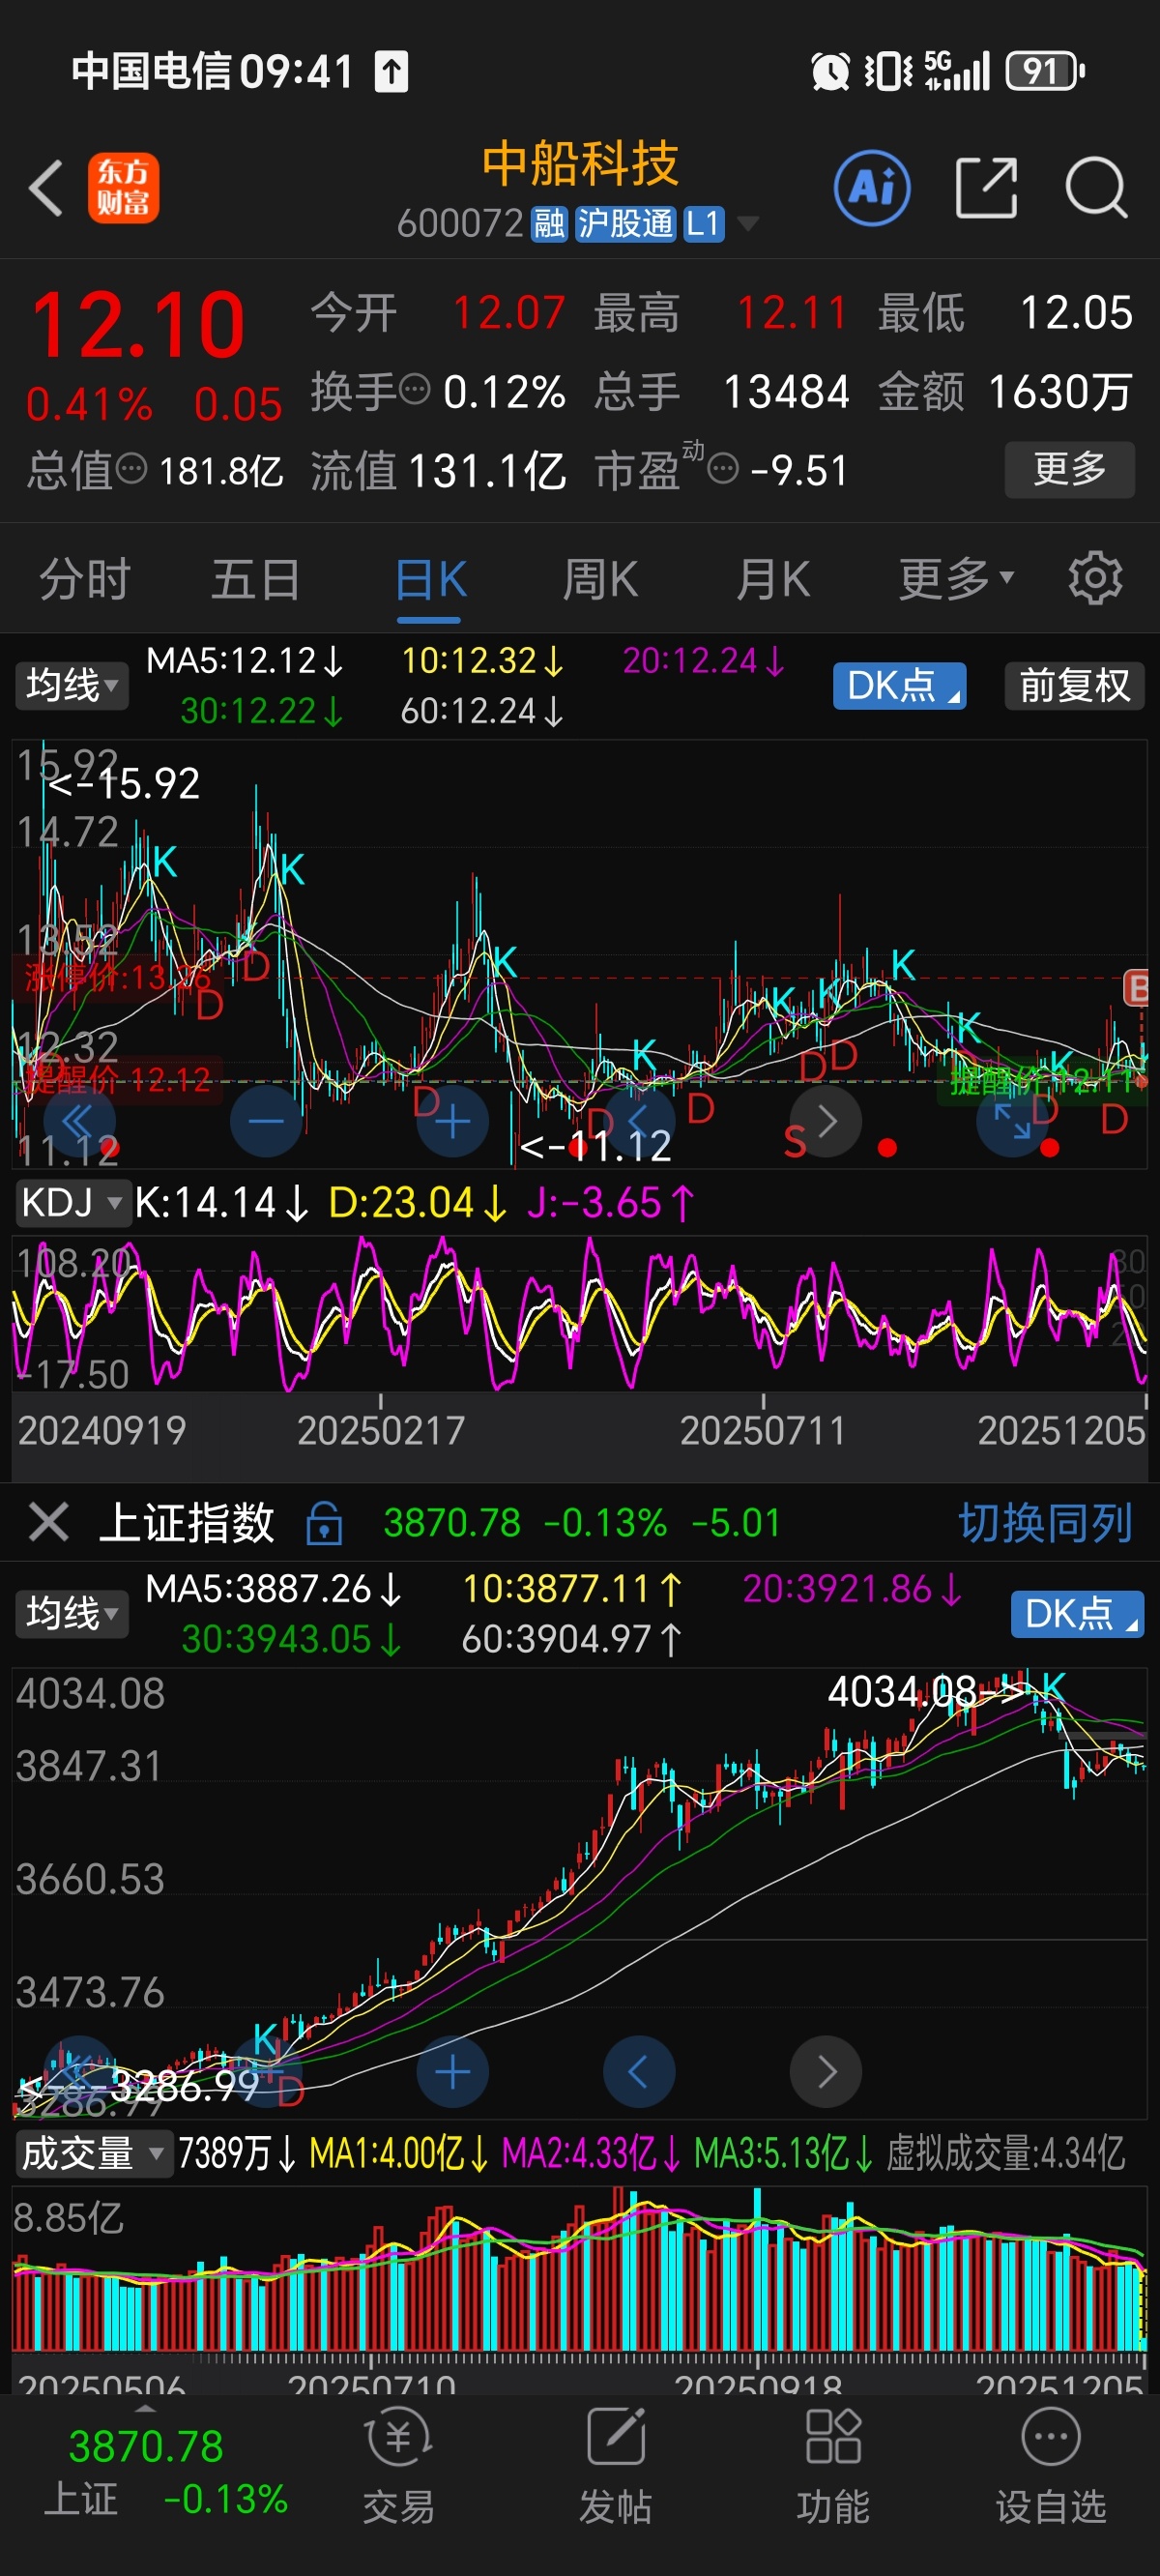Open the Eastmoney app logo
The height and width of the screenshot is (2576, 1160).
pos(123,187)
